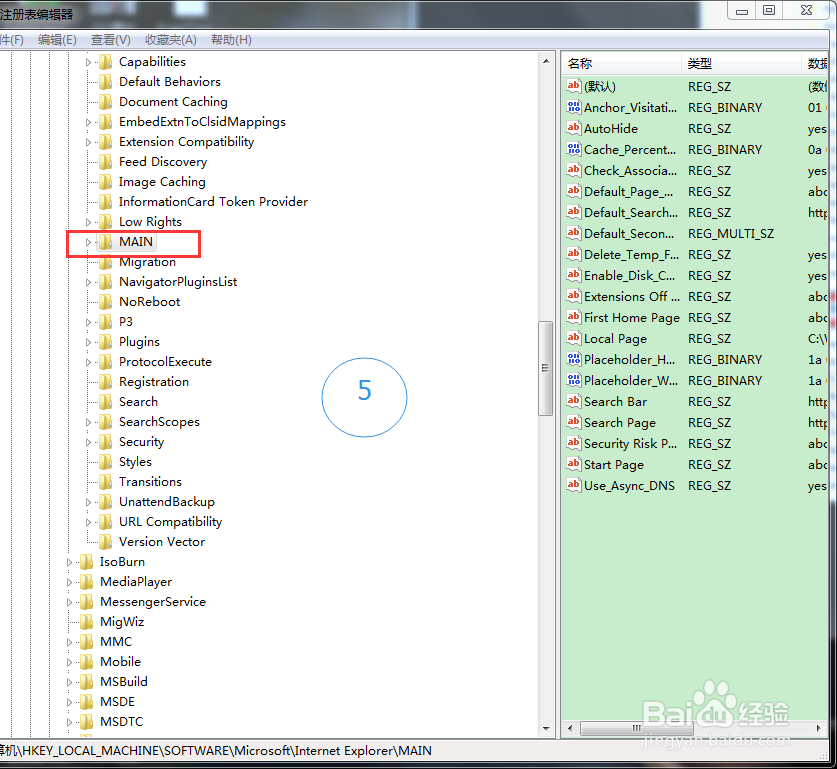Click the MigWiz folder icon
Viewport: 837px width, 769px height.
[x=86, y=622]
